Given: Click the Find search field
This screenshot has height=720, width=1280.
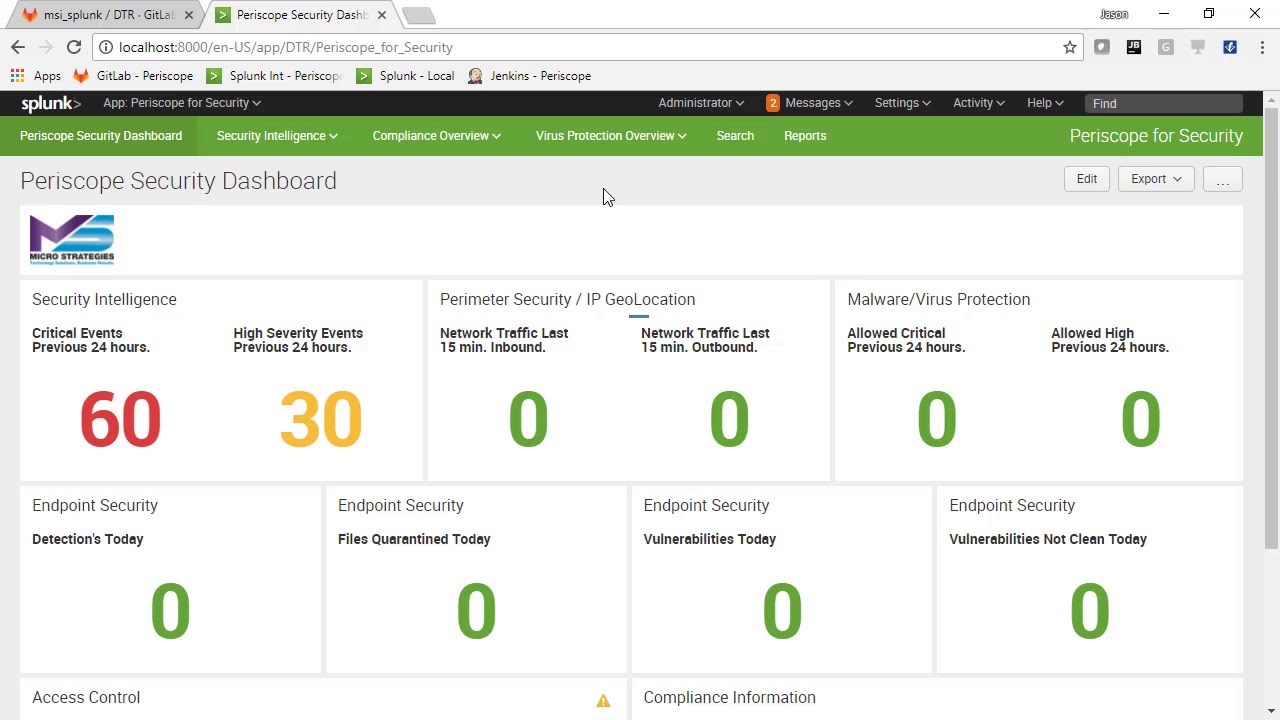Looking at the screenshot, I should tap(1163, 103).
